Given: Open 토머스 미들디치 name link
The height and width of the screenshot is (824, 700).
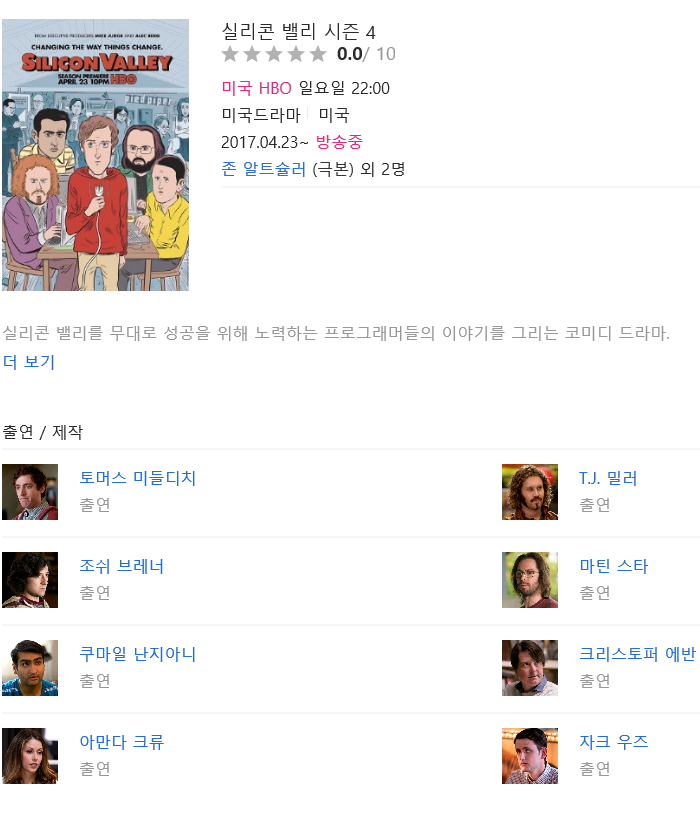Looking at the screenshot, I should tap(138, 478).
